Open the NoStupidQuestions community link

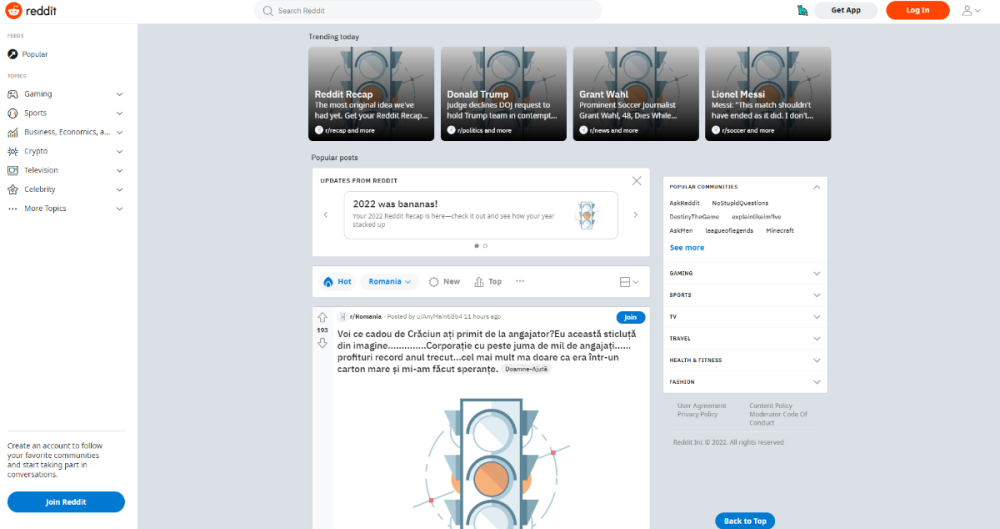pos(740,203)
